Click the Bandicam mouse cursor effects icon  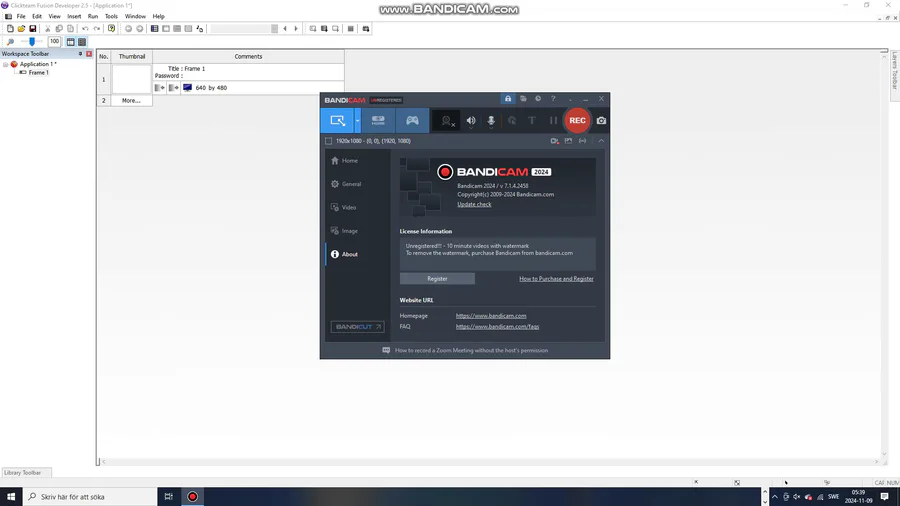(x=512, y=120)
